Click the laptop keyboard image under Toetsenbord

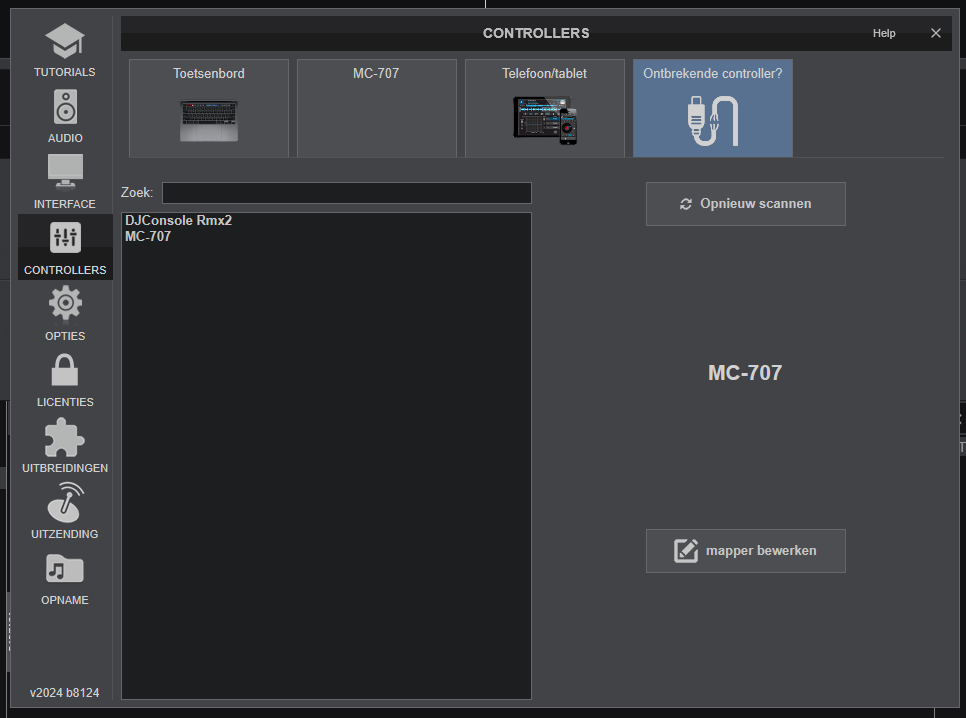(209, 121)
